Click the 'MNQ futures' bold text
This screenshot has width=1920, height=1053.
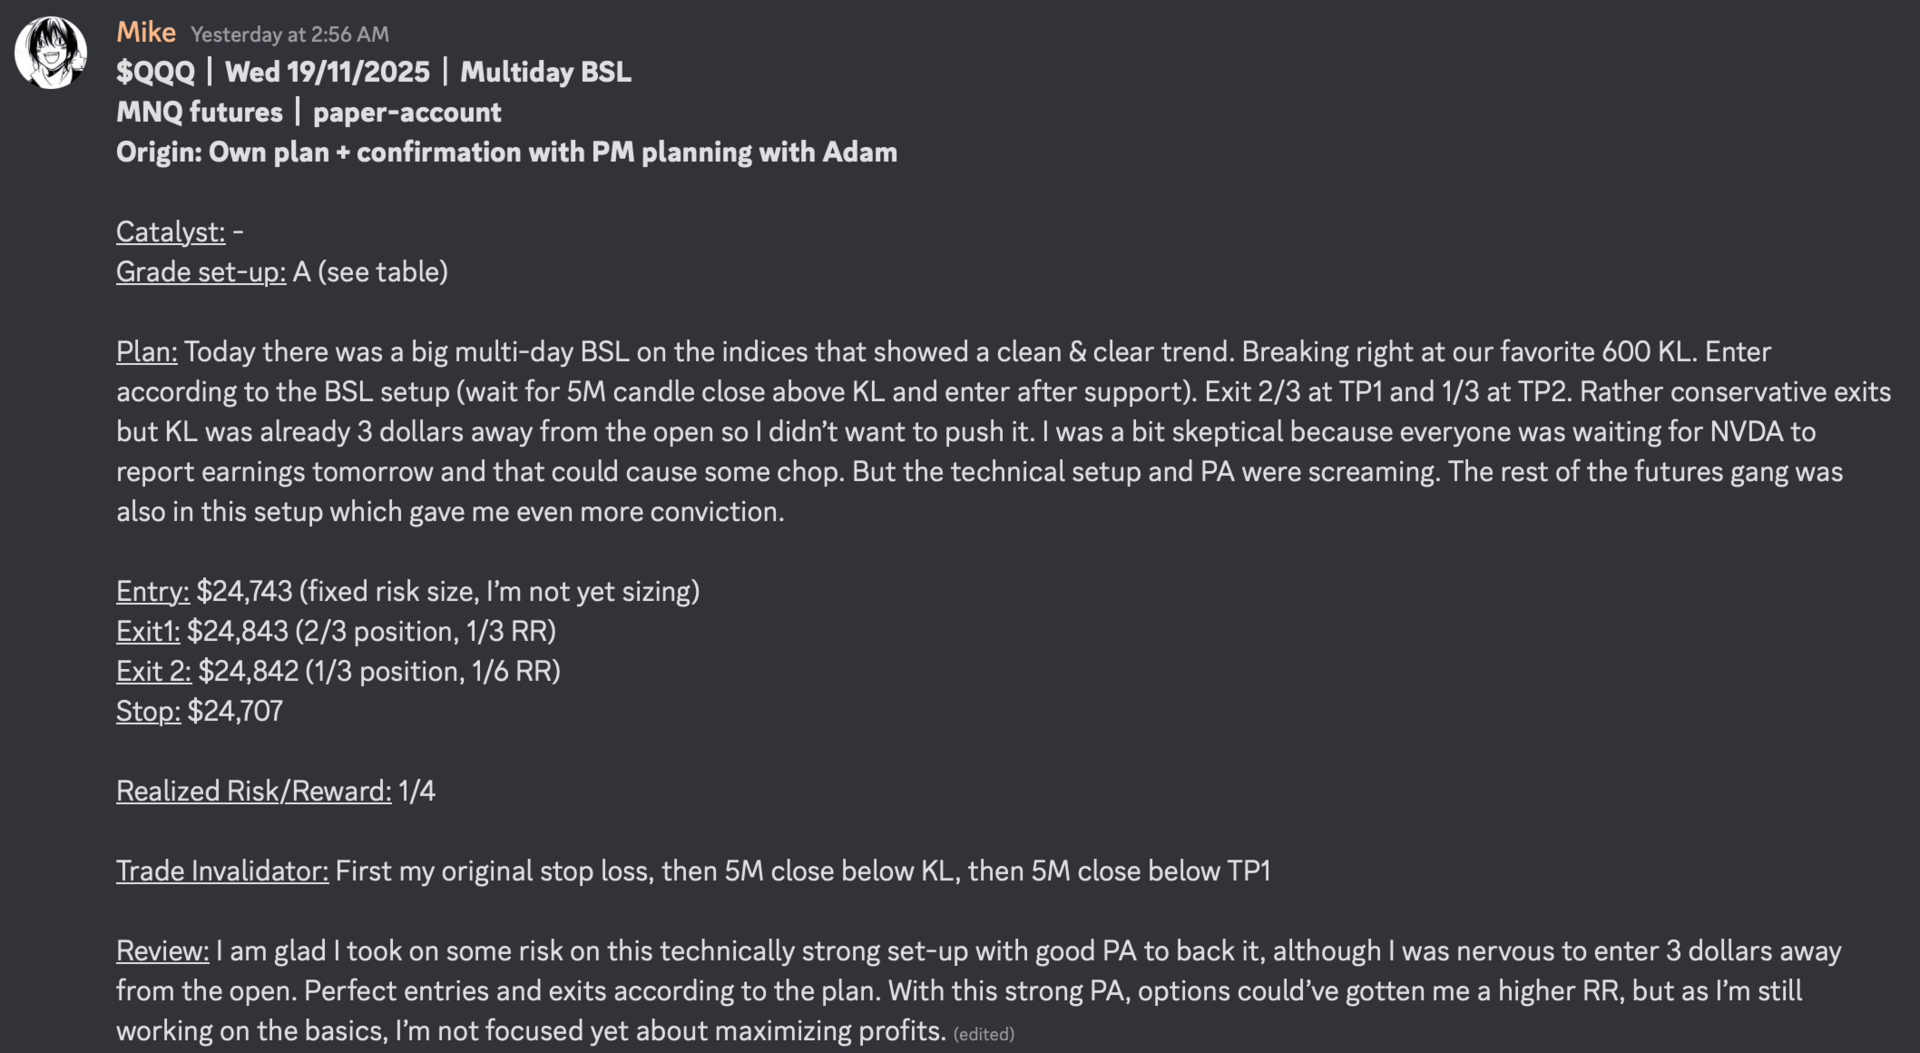click(x=199, y=112)
